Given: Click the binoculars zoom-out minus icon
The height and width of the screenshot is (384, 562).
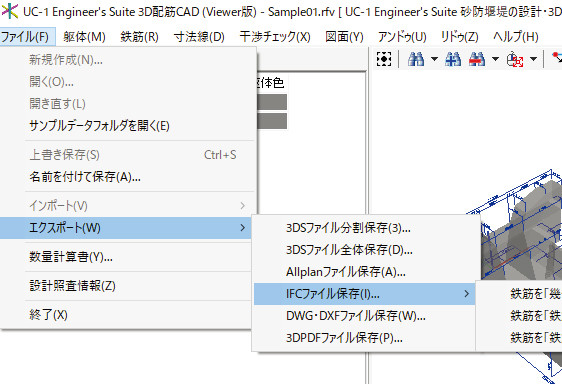Looking at the screenshot, I should point(477,59).
